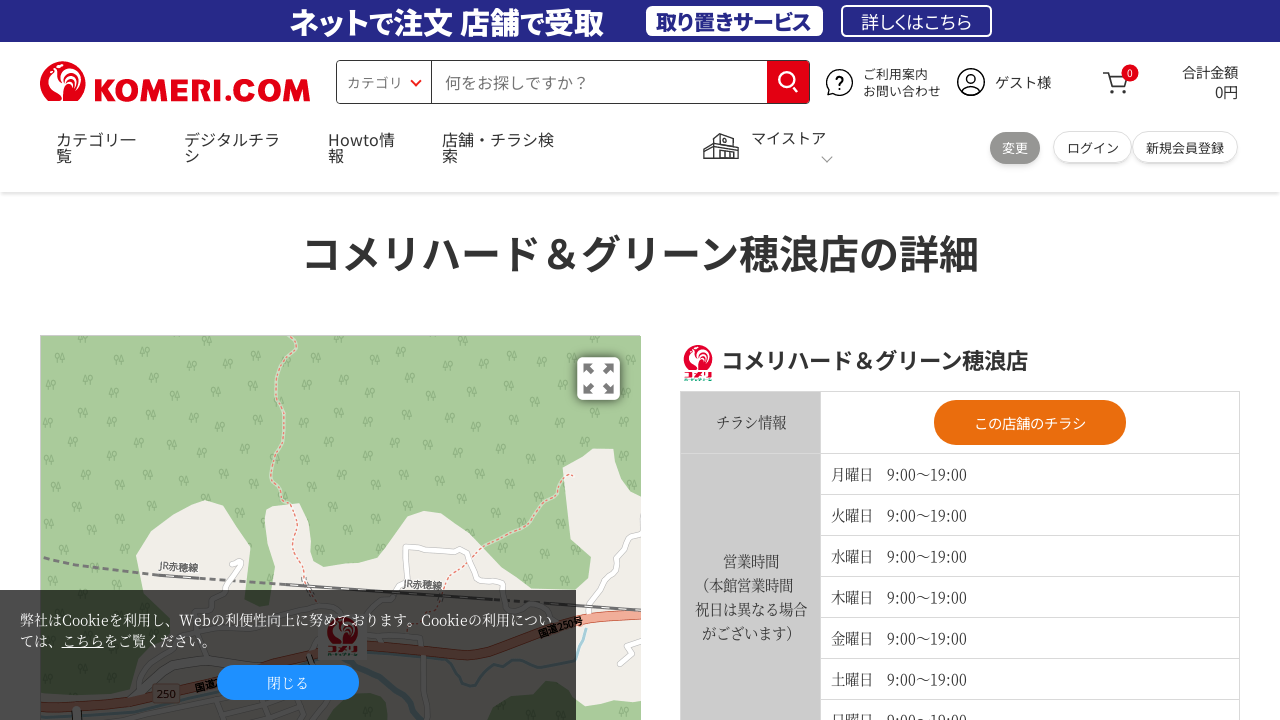This screenshot has height=720, width=1280.
Task: Click the guest user profile icon
Action: tap(971, 82)
